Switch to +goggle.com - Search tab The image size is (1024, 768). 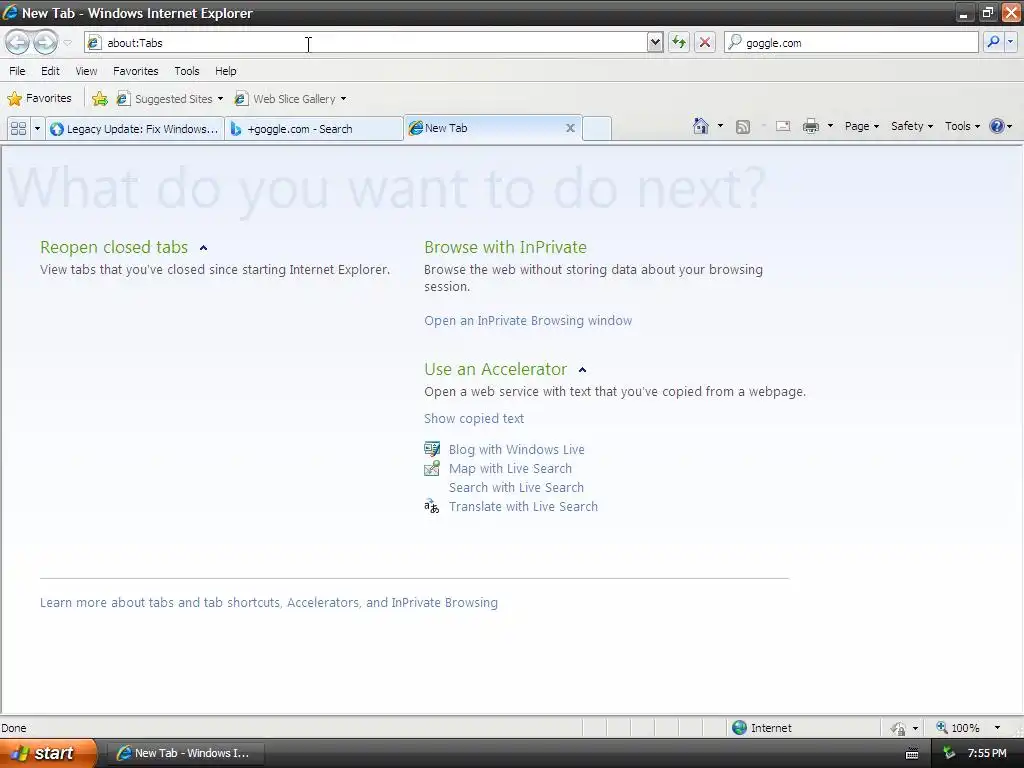point(313,129)
